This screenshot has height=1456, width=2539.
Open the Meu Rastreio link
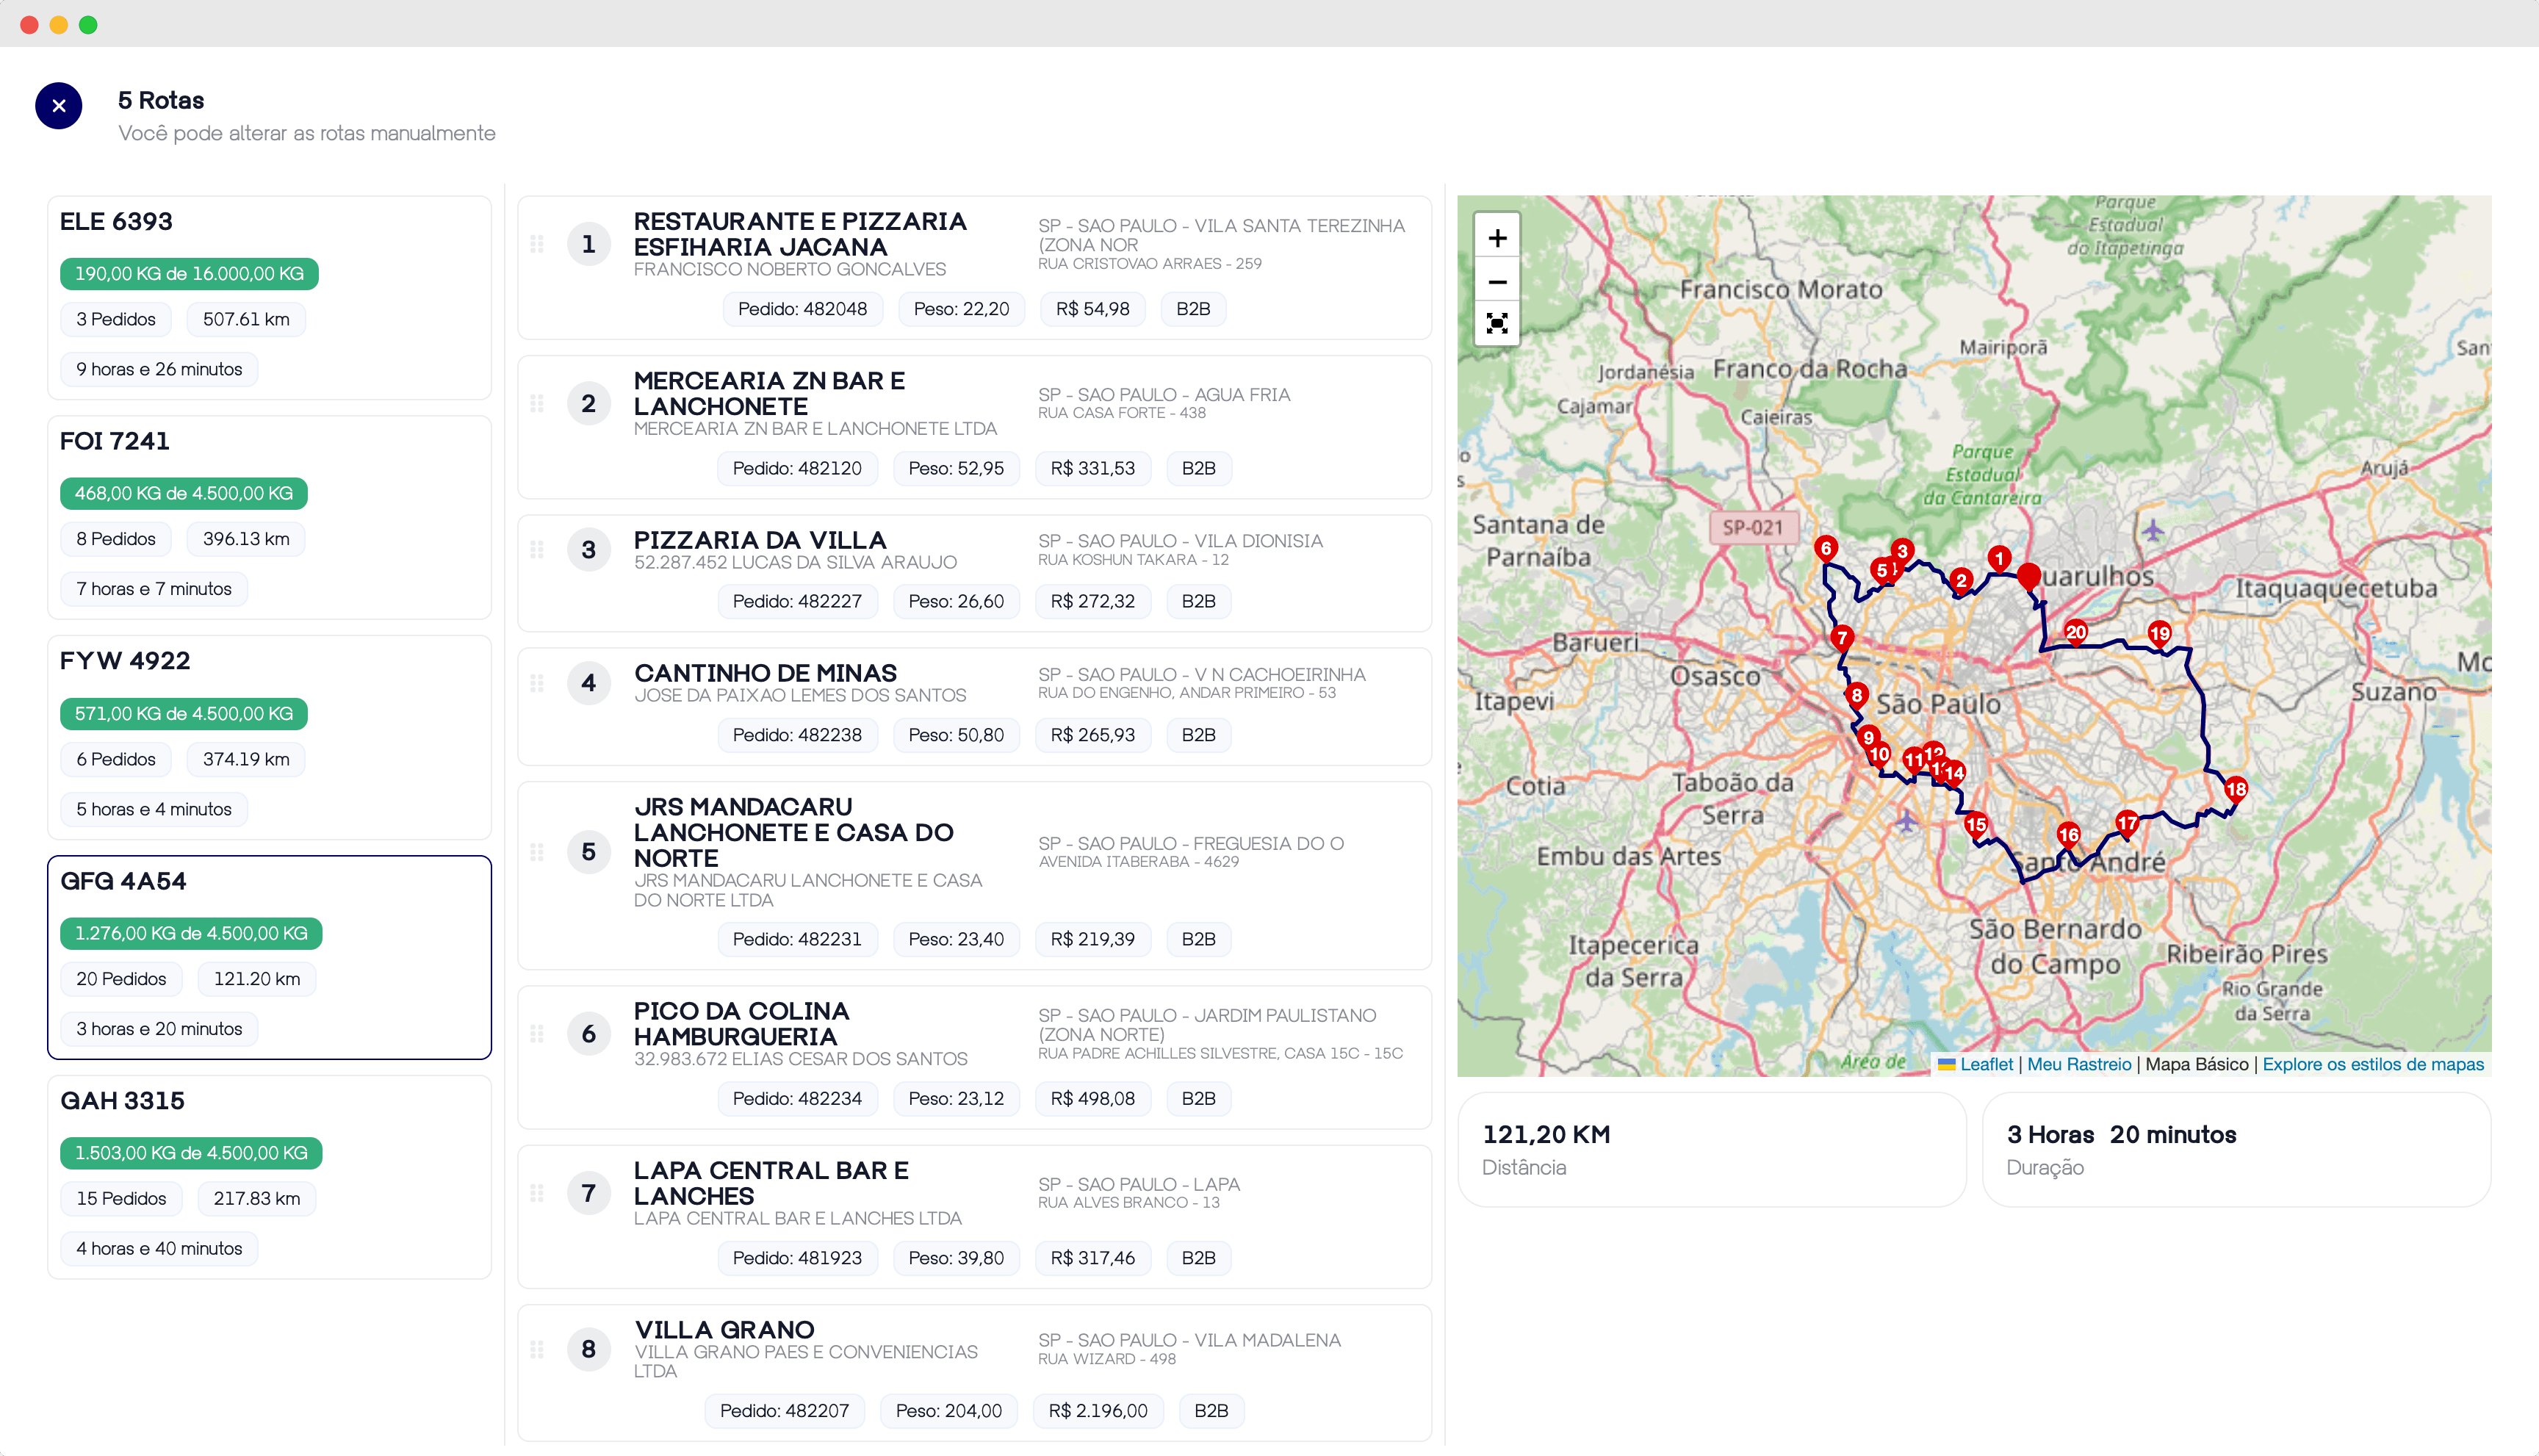click(2079, 1064)
